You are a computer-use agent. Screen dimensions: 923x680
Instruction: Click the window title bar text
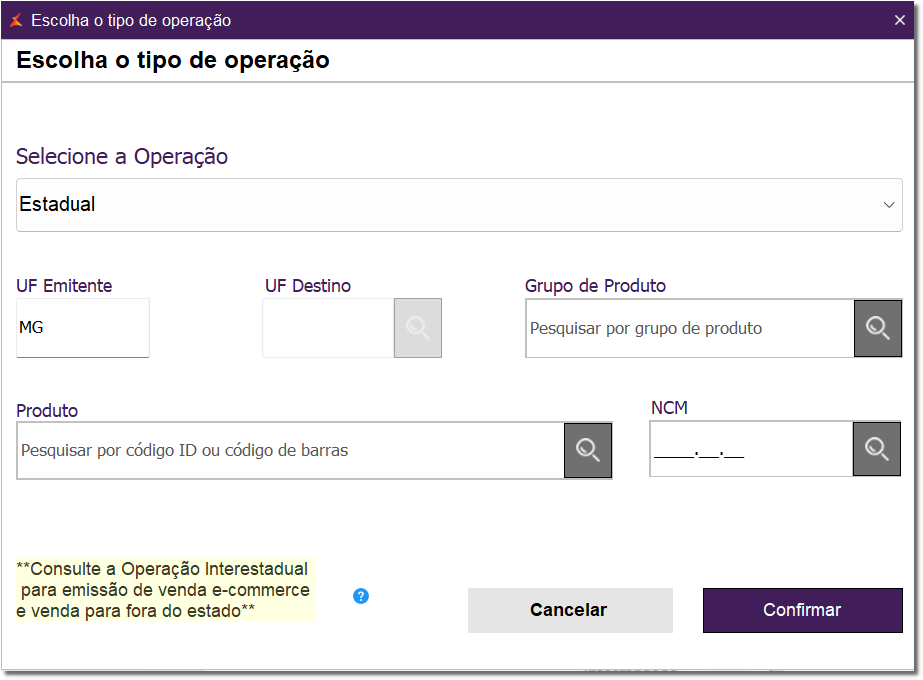[x=131, y=20]
